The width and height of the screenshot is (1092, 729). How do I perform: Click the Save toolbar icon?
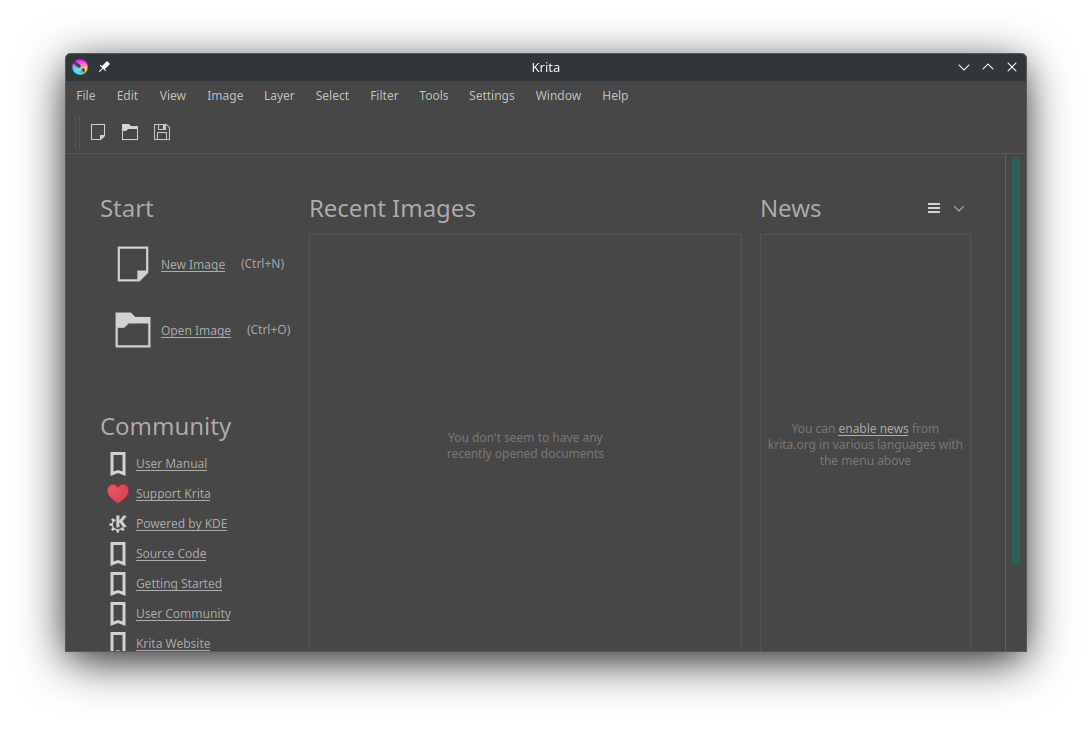point(162,132)
